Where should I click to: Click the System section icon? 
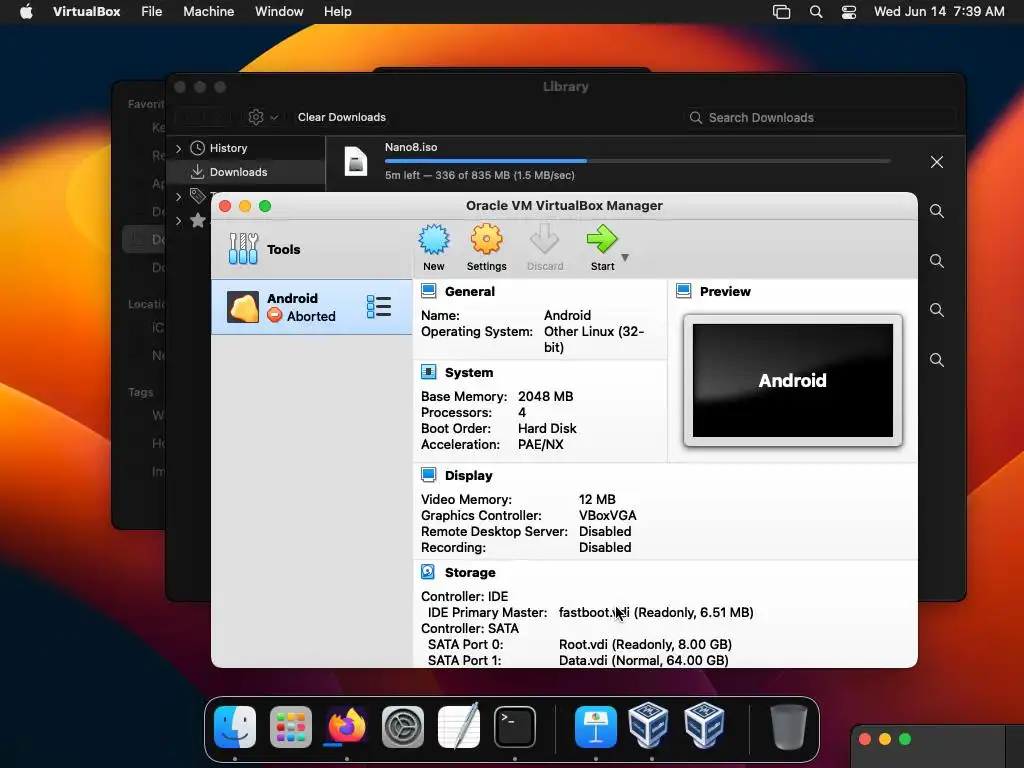pyautogui.click(x=428, y=372)
